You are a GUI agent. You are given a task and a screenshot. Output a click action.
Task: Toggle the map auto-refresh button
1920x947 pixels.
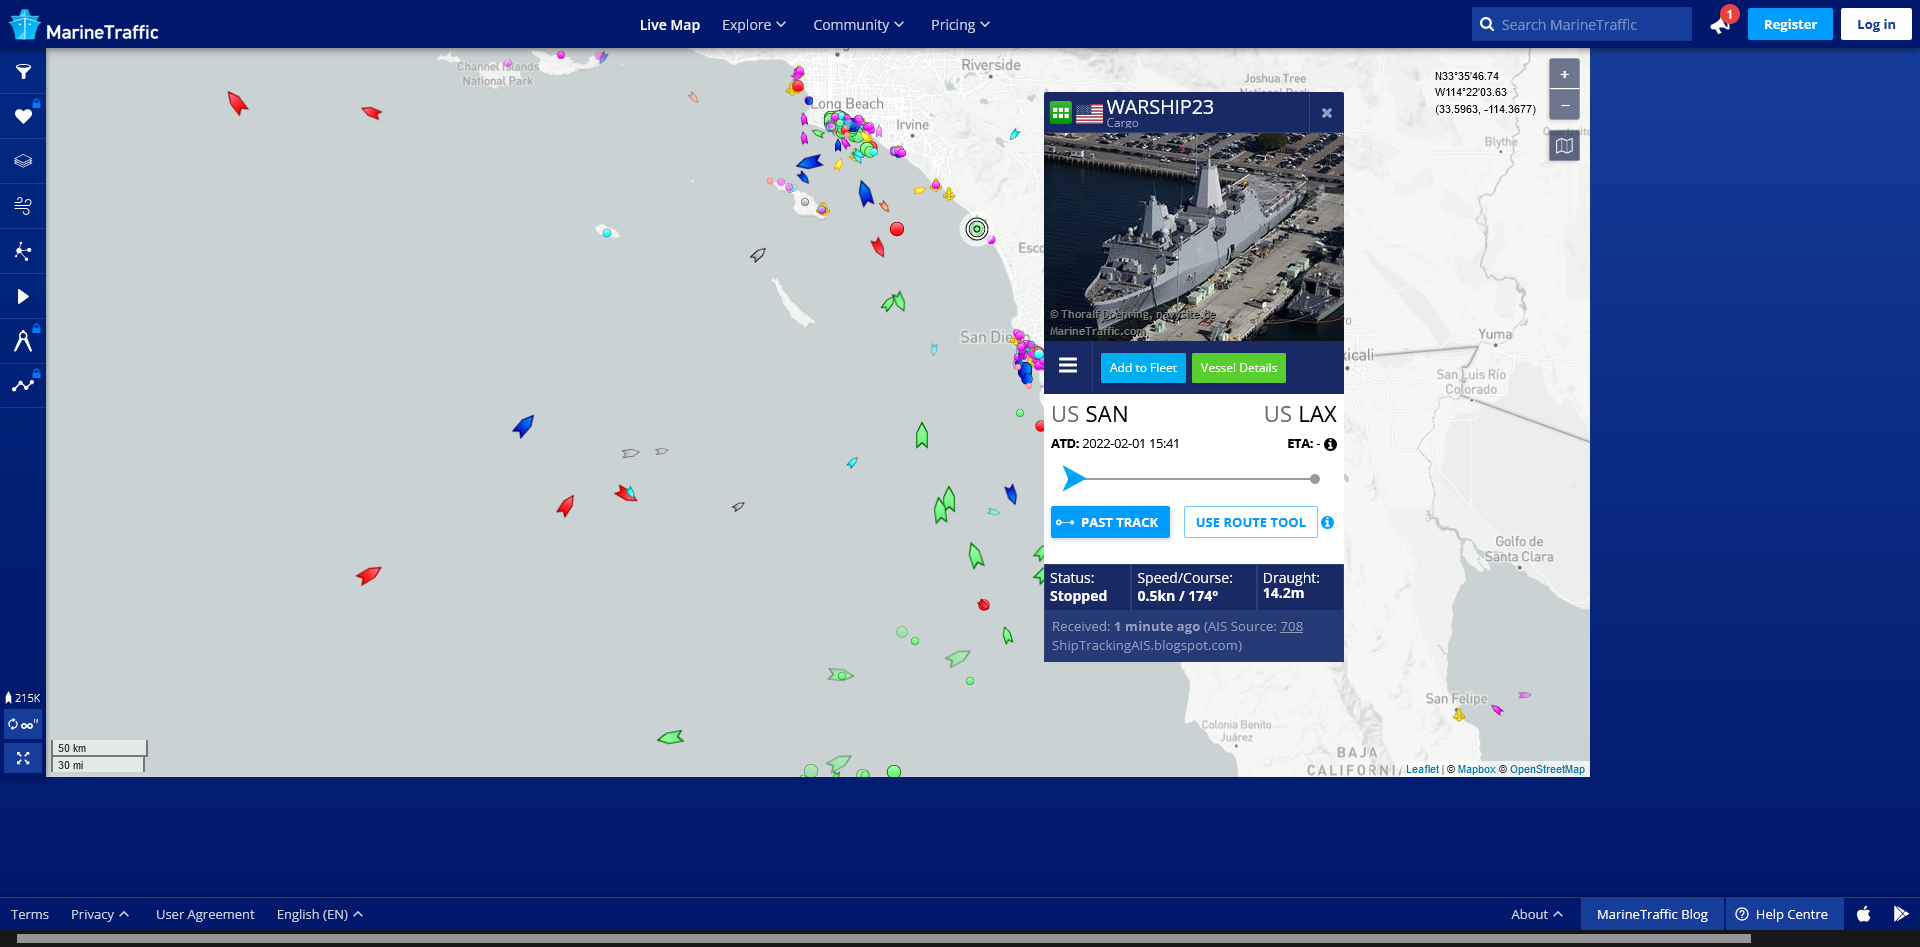point(23,724)
